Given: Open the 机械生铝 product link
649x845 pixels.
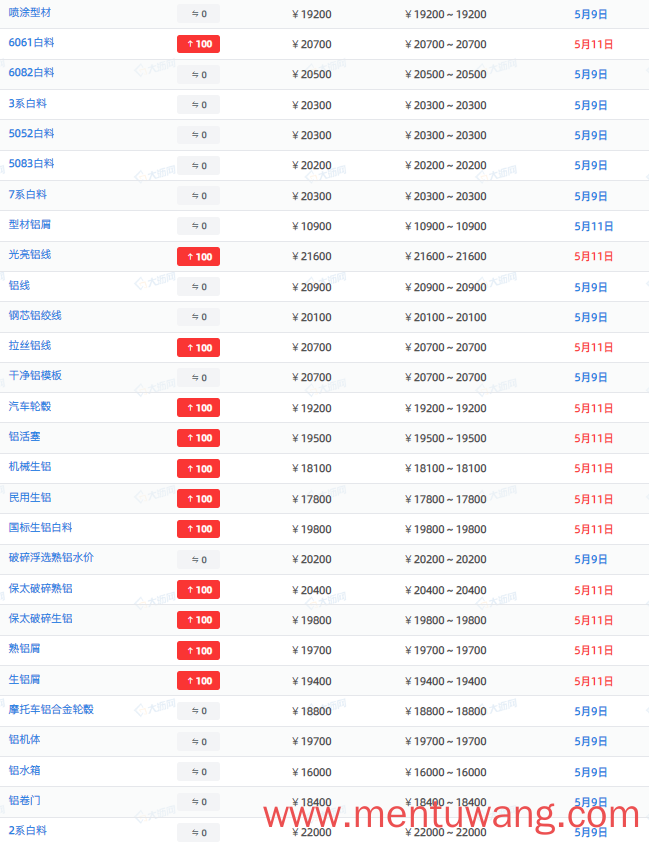Looking at the screenshot, I should click(30, 467).
